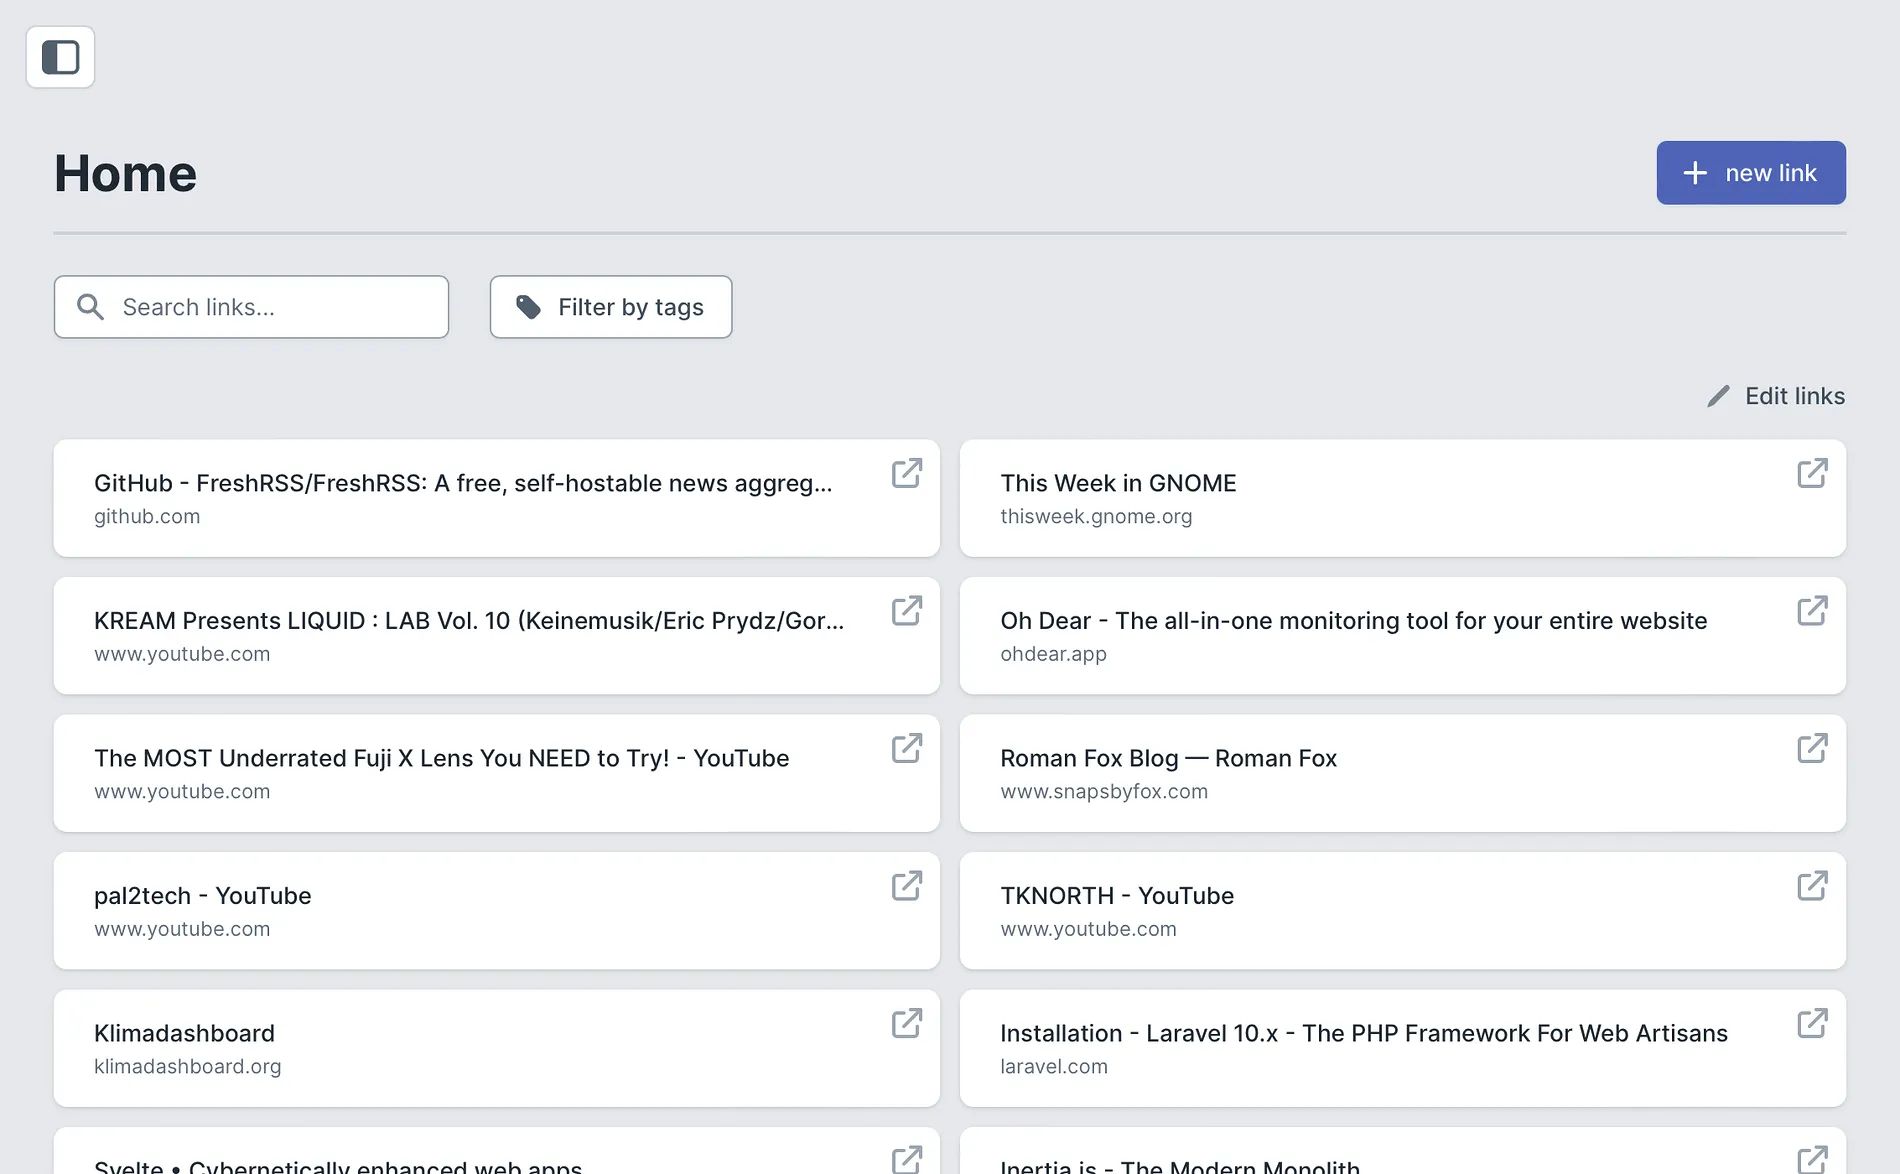
Task: Click www.youtube.com under KREAM Presents LIQUID
Action: (182, 654)
